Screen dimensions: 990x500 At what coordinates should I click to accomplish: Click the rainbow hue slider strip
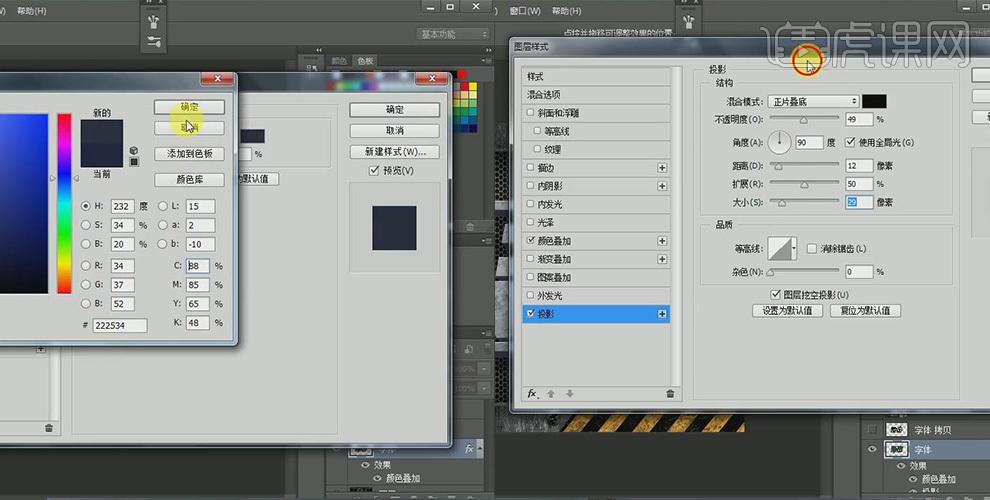[x=64, y=203]
